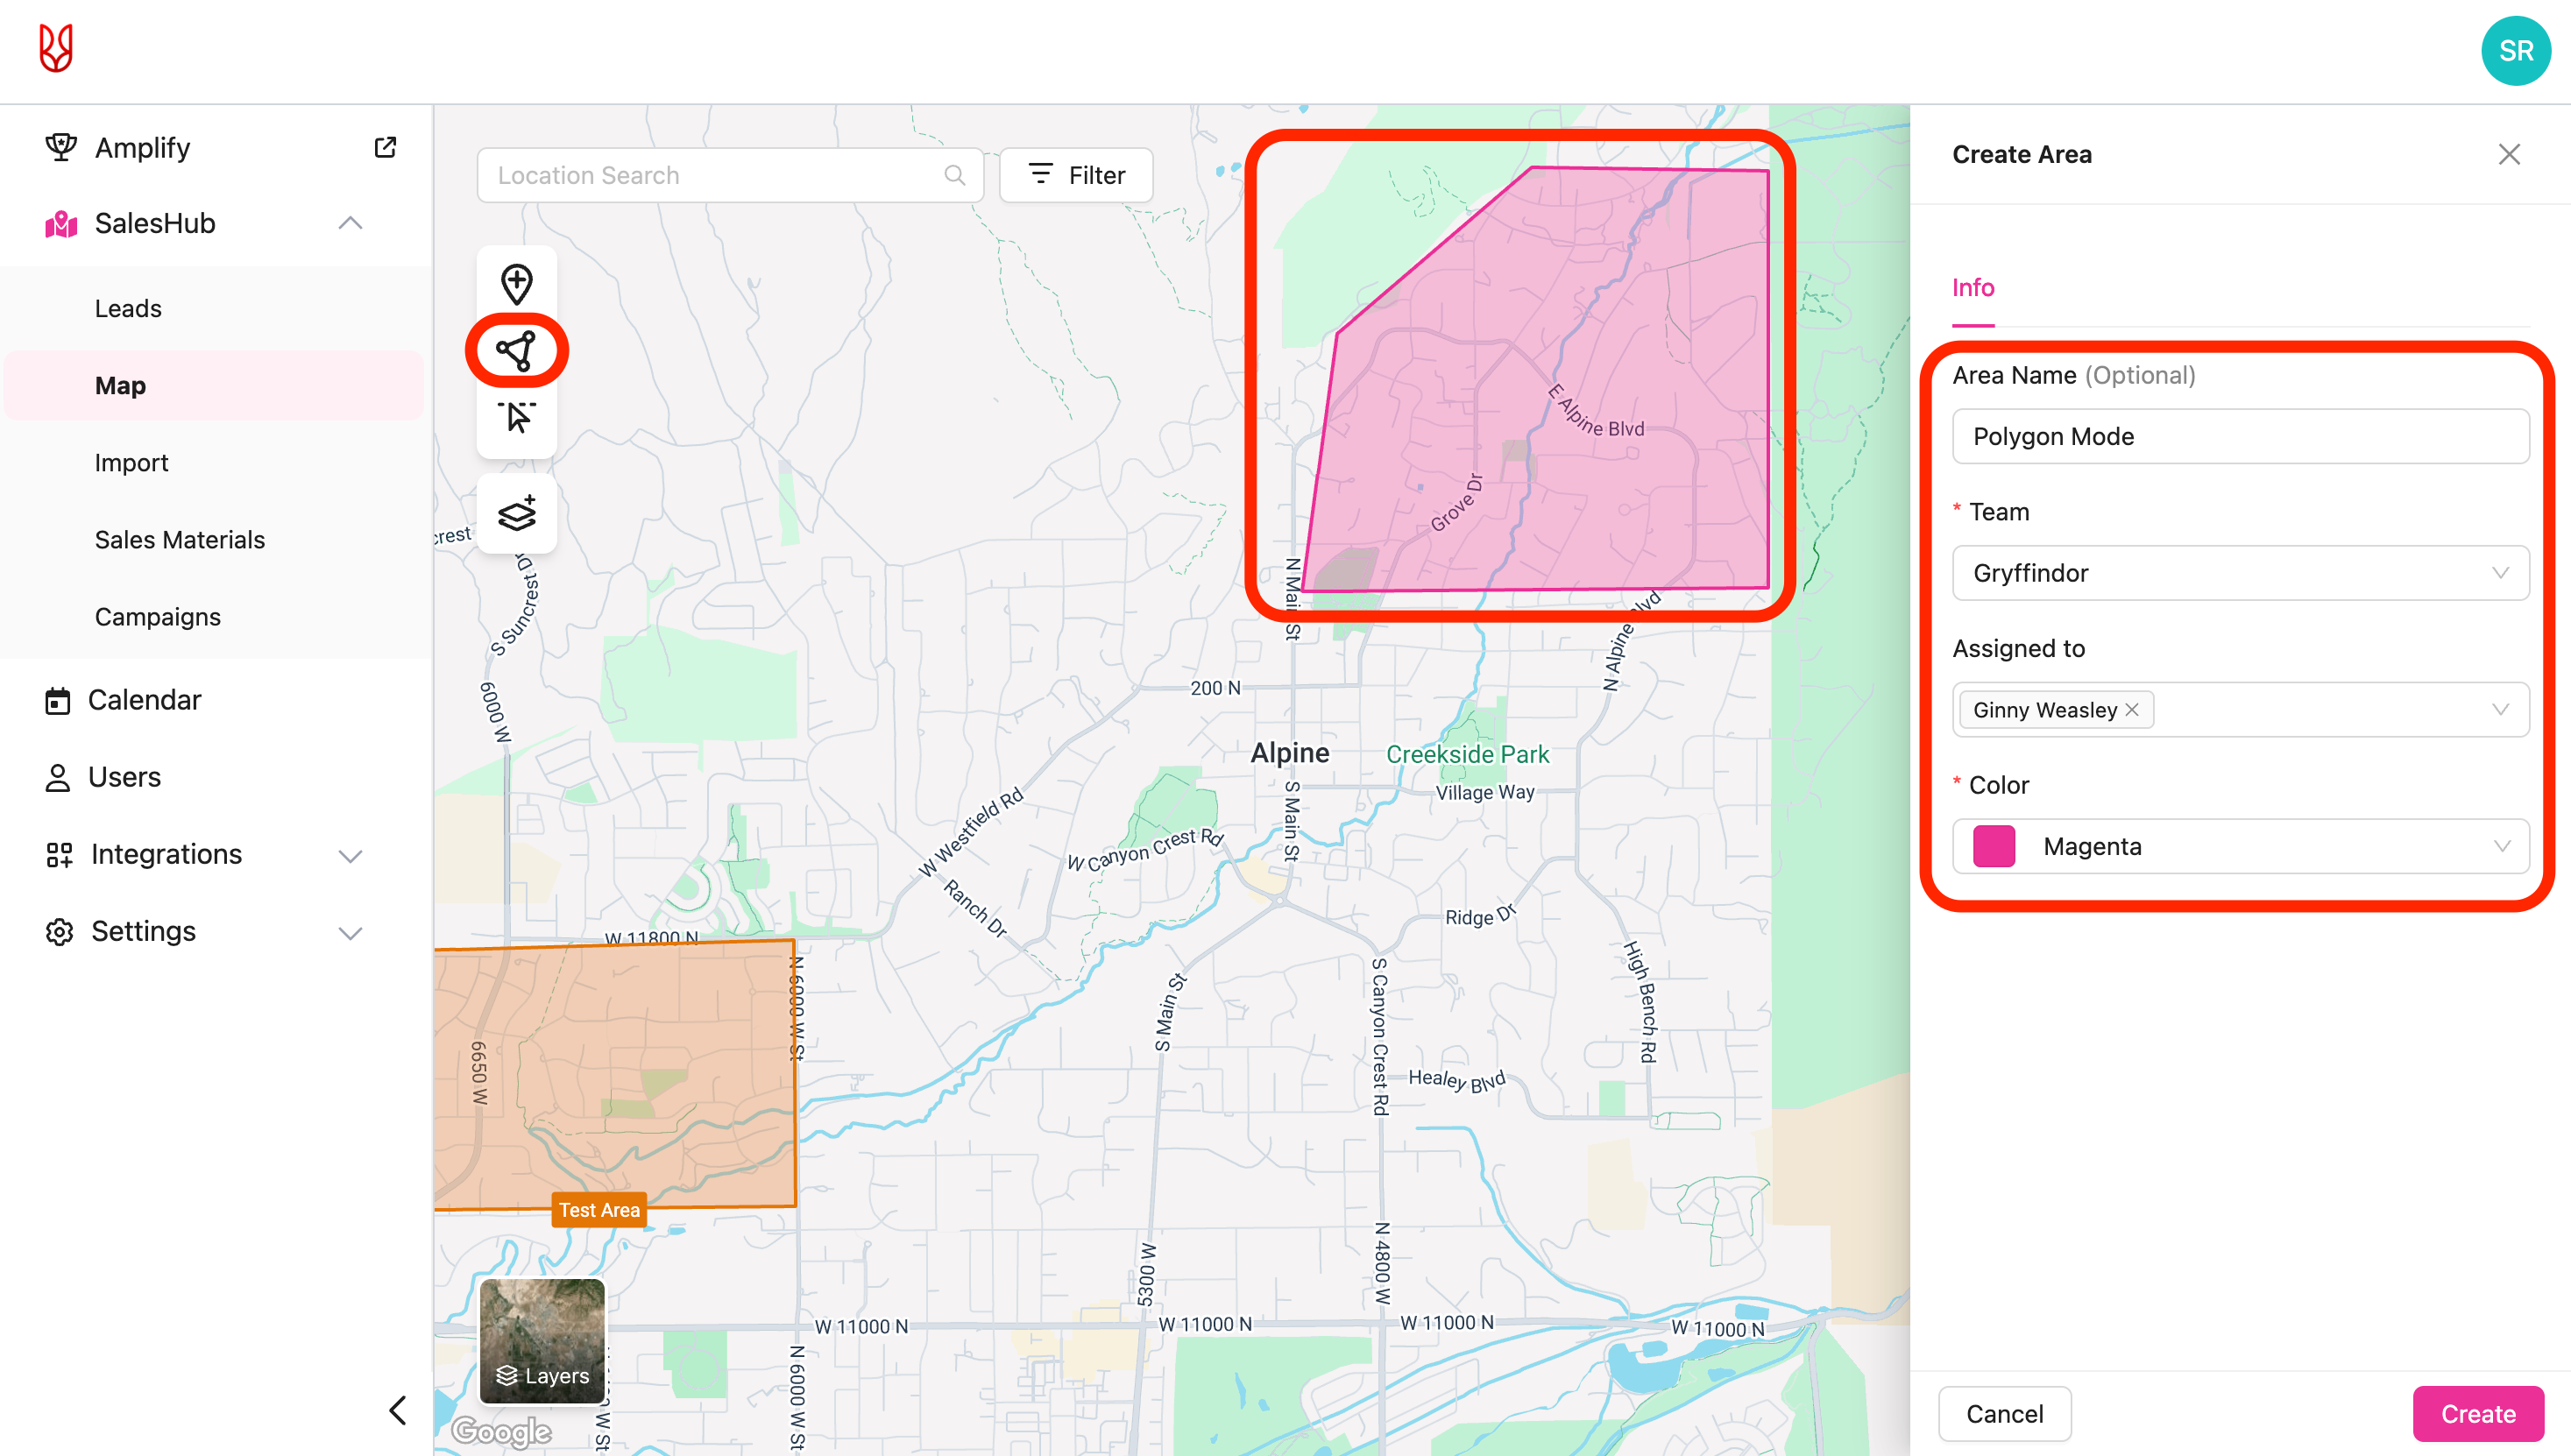Click the add layer stack icon
Image resolution: width=2571 pixels, height=1456 pixels.
click(x=516, y=513)
